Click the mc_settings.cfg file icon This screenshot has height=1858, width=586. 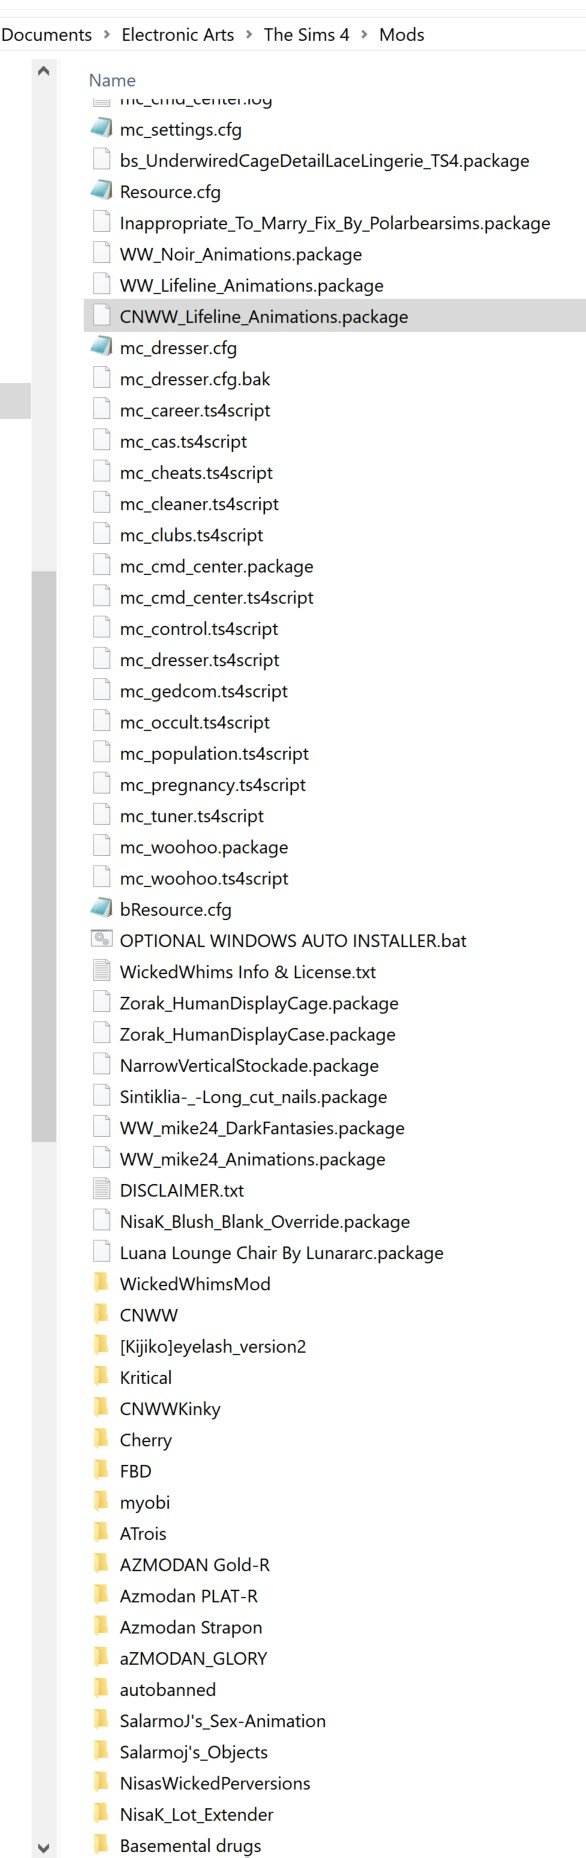(x=101, y=129)
